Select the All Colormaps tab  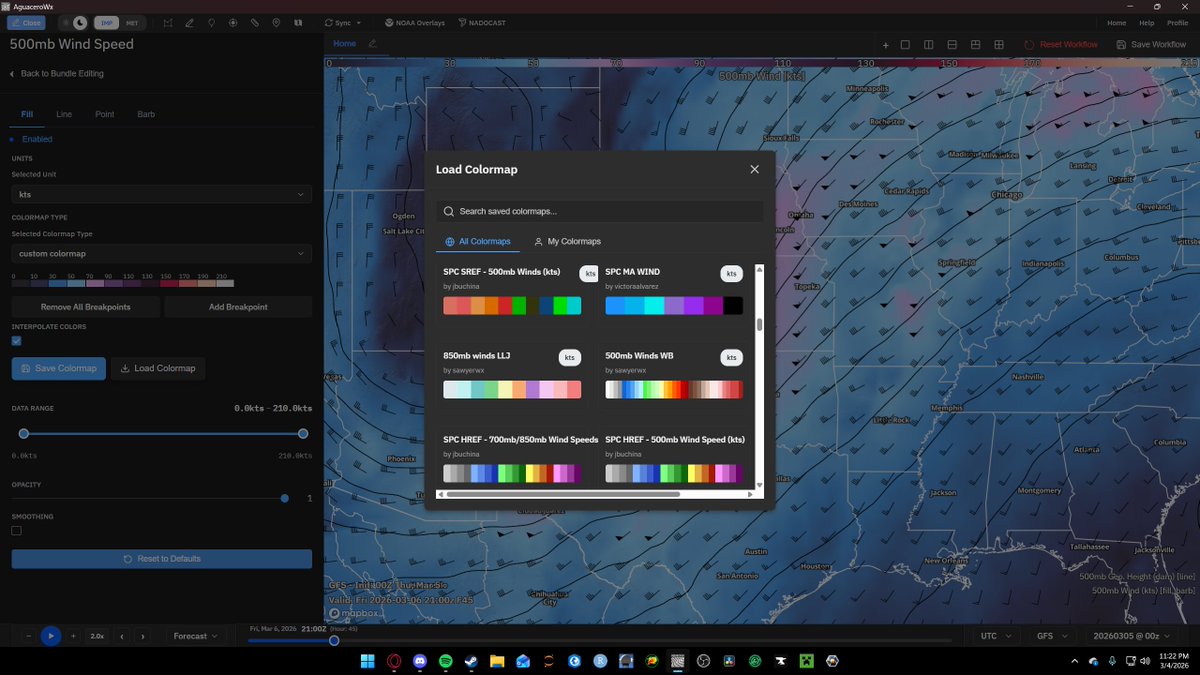pyautogui.click(x=478, y=241)
